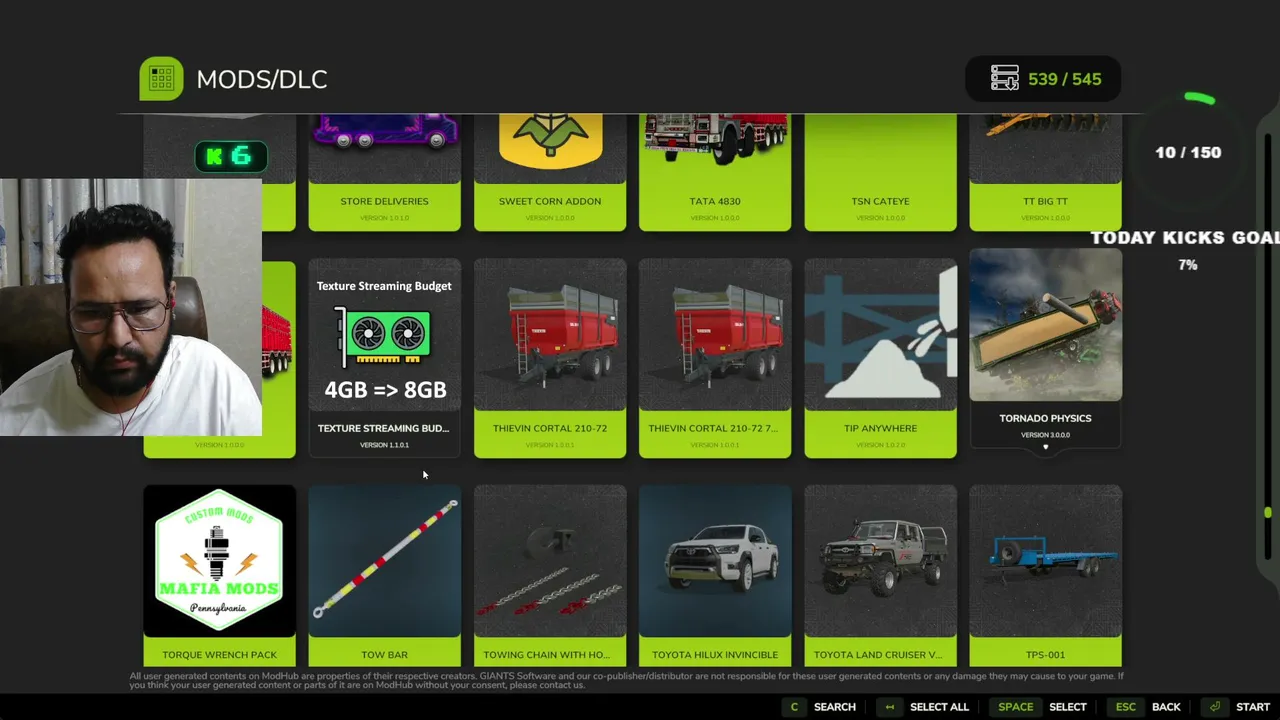Pick the towing chain thumbnail
The width and height of the screenshot is (1280, 720).
coord(550,560)
